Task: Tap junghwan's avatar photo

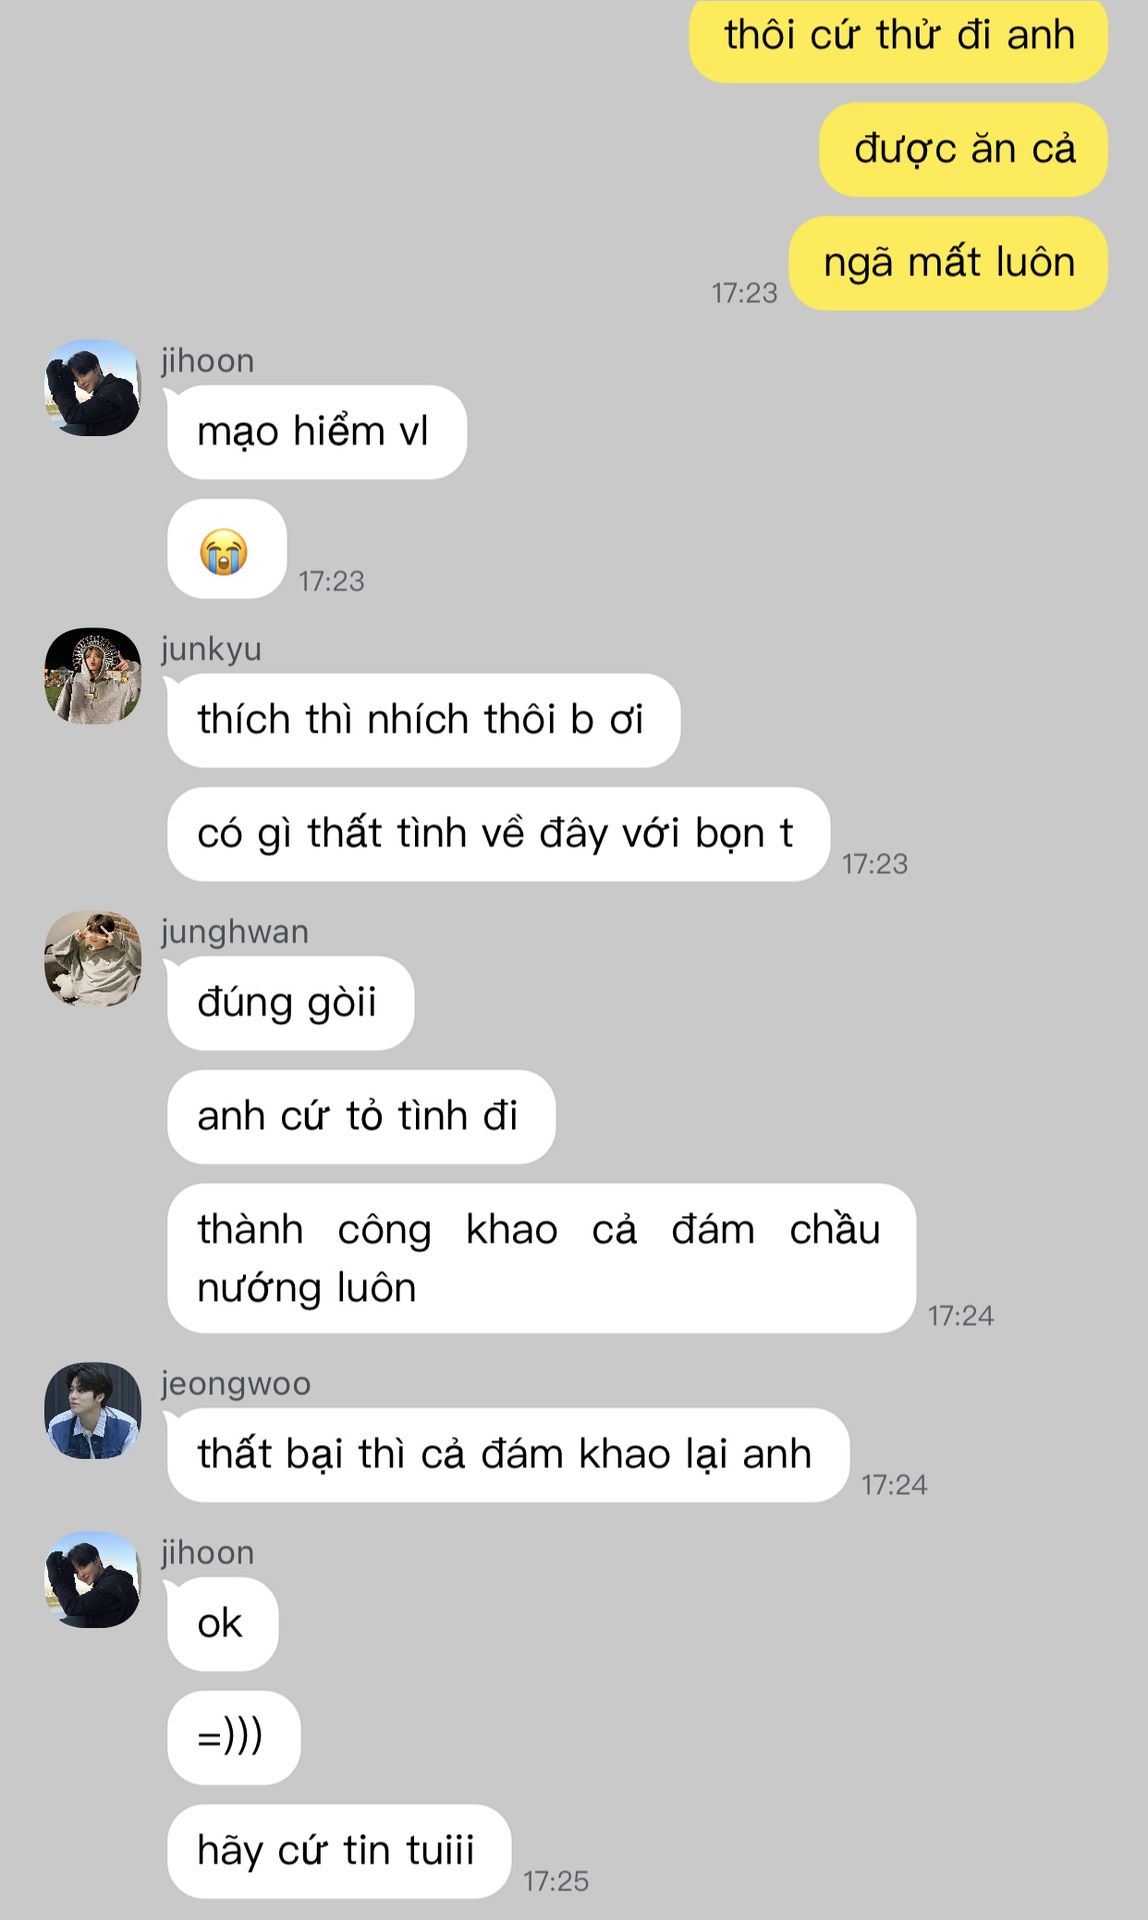Action: tap(93, 959)
